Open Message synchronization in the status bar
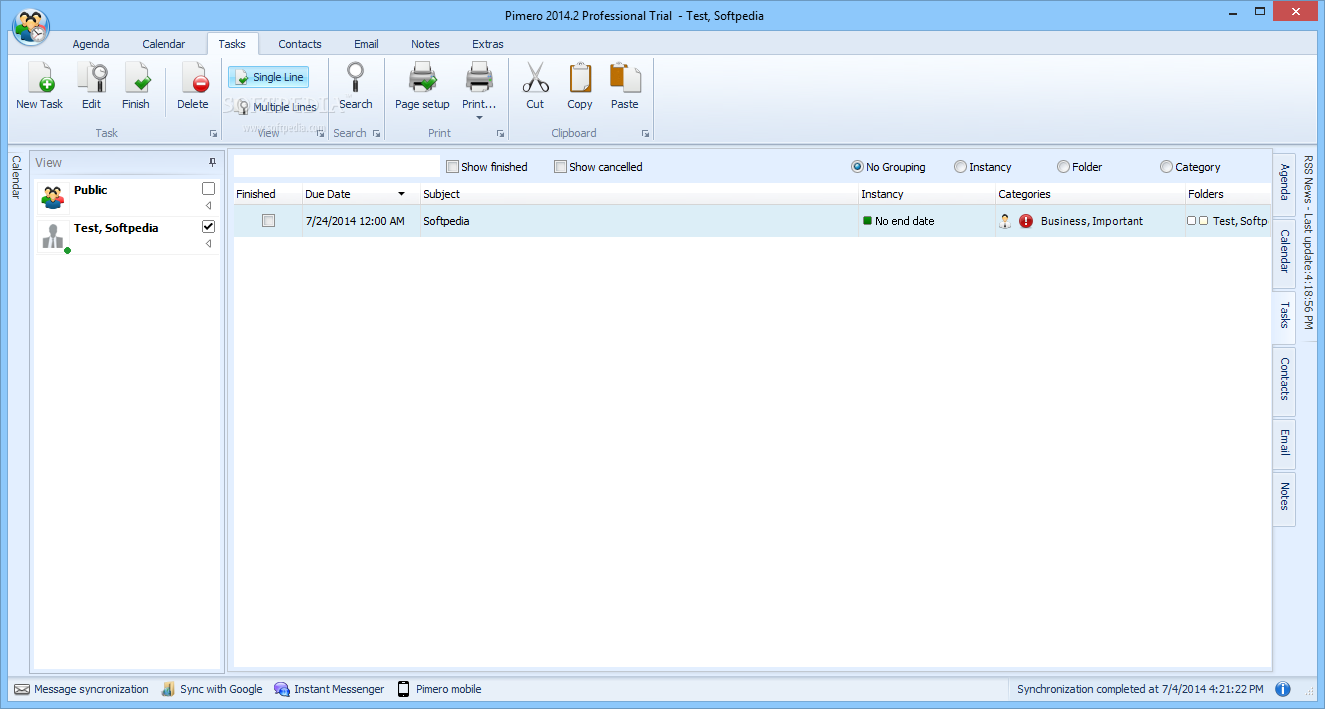Viewport: 1325px width, 709px height. point(81,689)
